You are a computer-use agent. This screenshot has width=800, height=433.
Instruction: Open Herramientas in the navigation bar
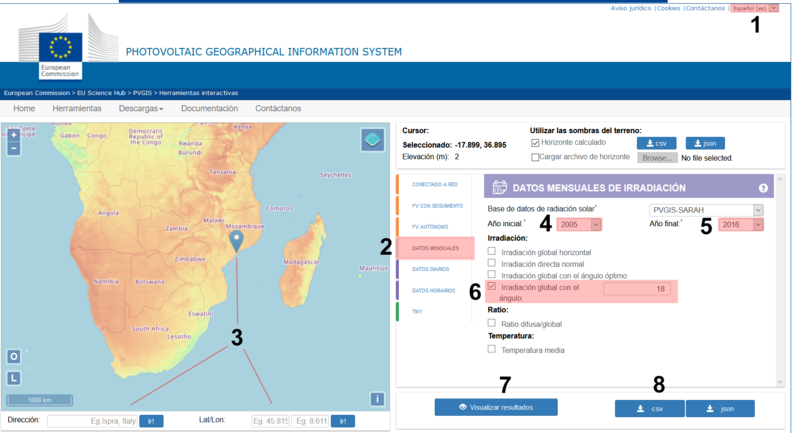(77, 108)
